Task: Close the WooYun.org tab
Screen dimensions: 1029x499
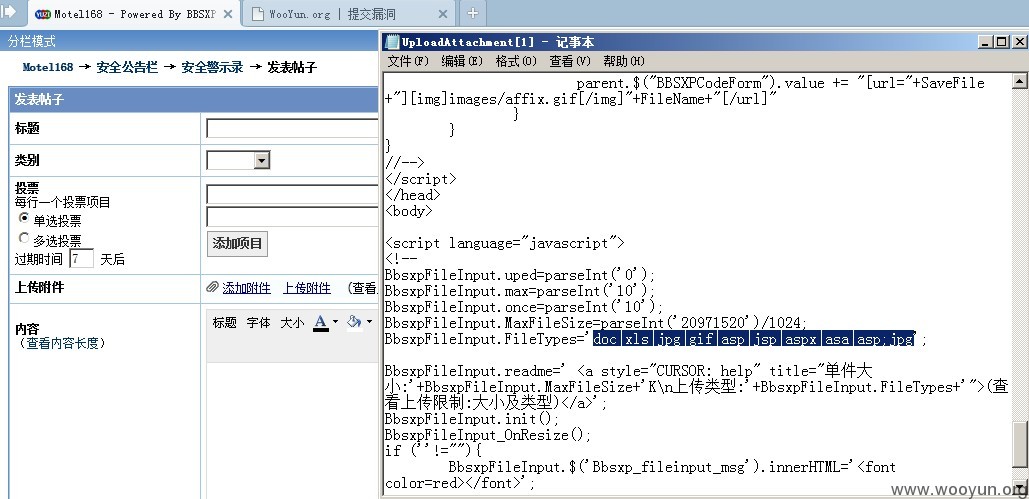Action: (443, 14)
